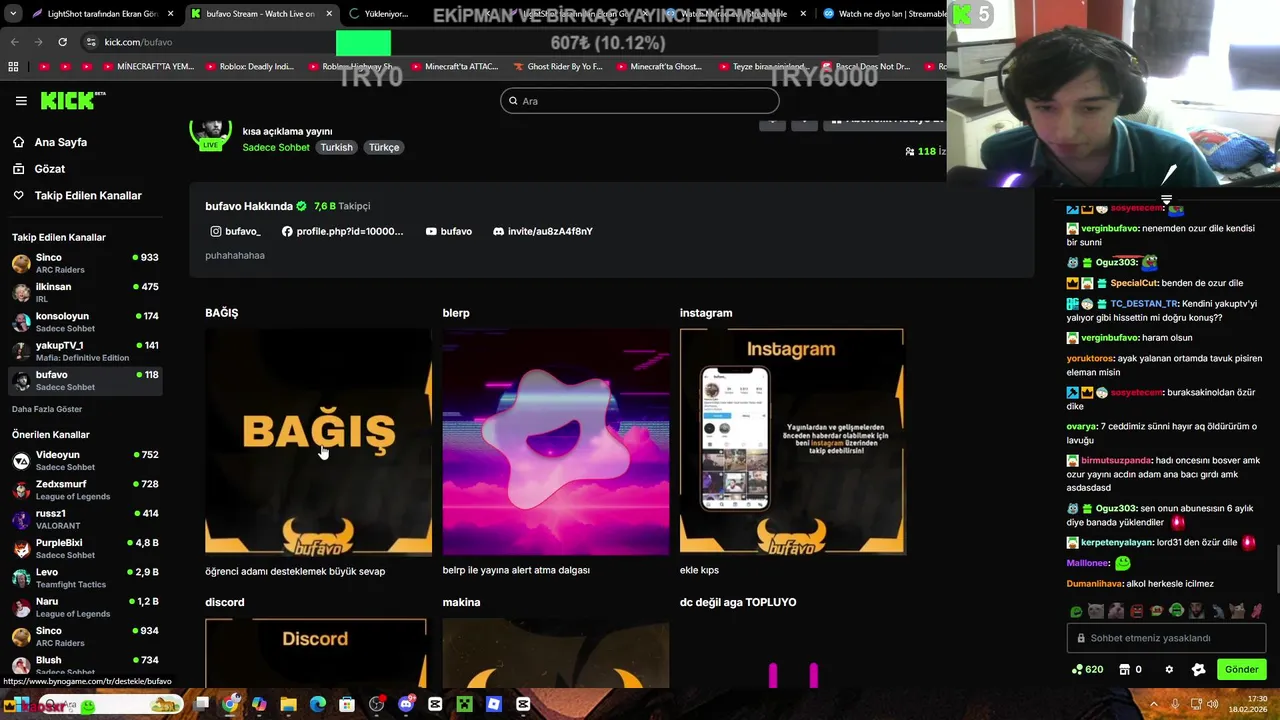1280x720 pixels.
Task: Click username kerpetenyalayan in chat
Action: tap(1116, 543)
